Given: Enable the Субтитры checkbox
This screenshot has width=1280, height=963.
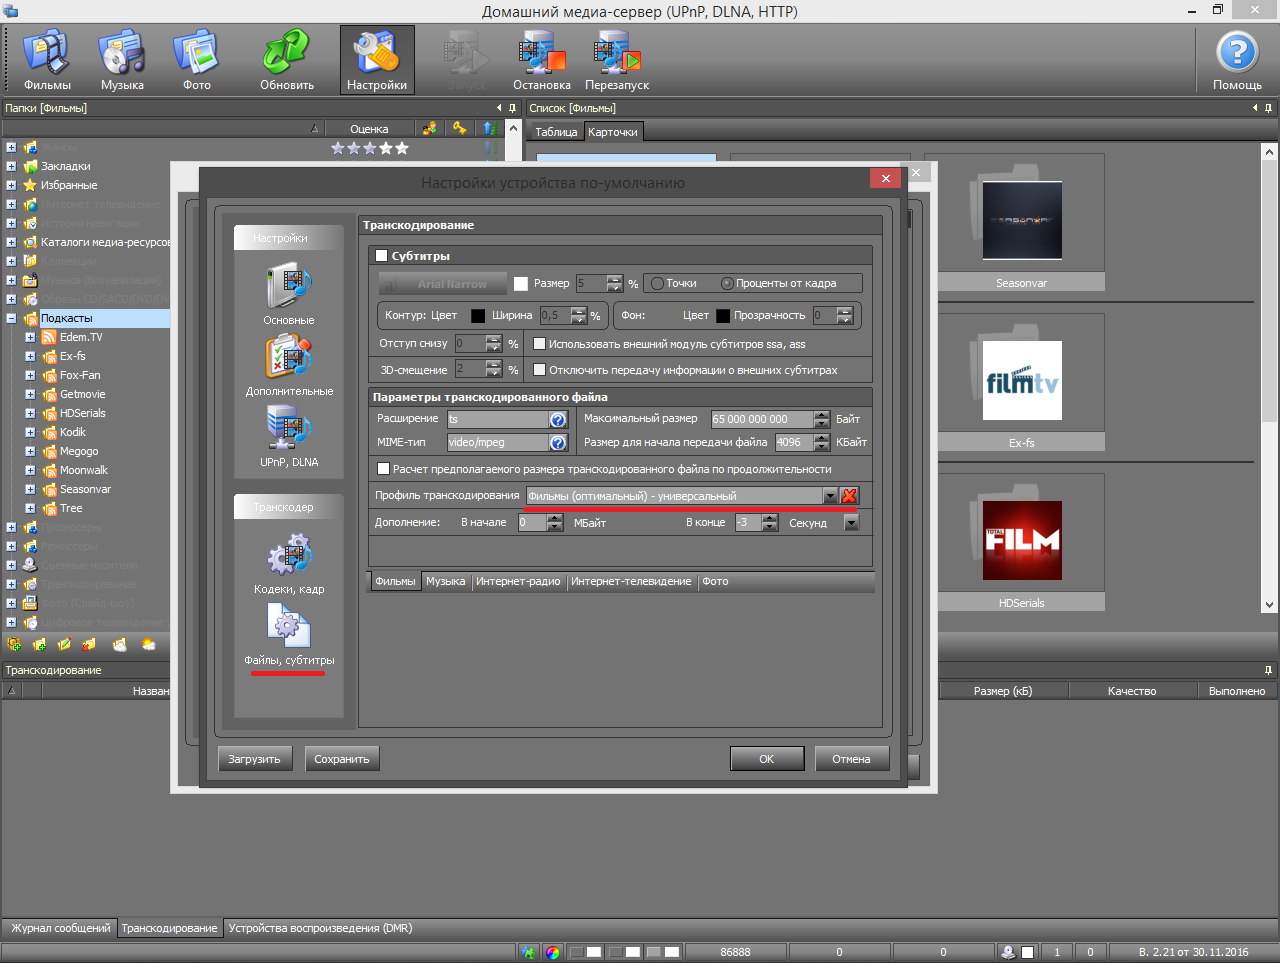Looking at the screenshot, I should (x=381, y=256).
